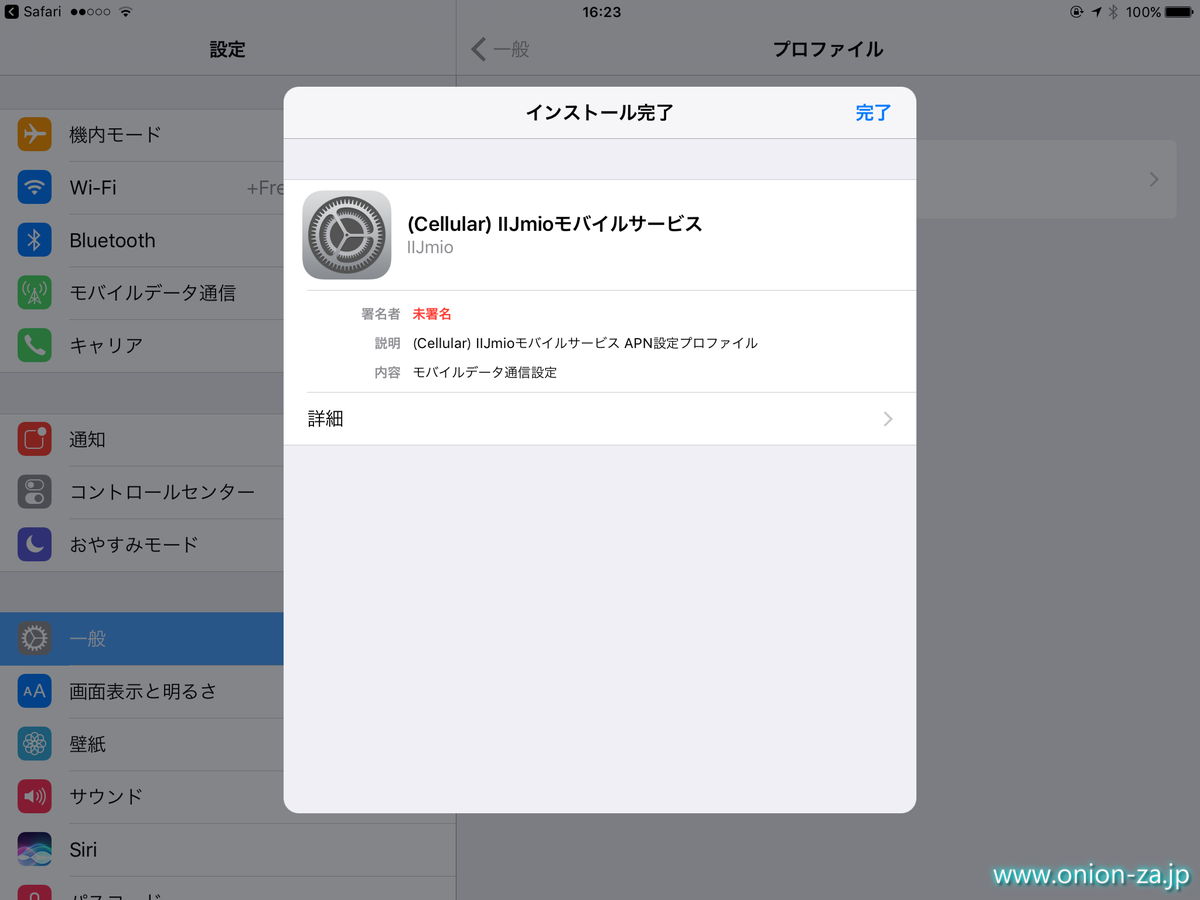Open Bluetooth settings row

coord(142,240)
